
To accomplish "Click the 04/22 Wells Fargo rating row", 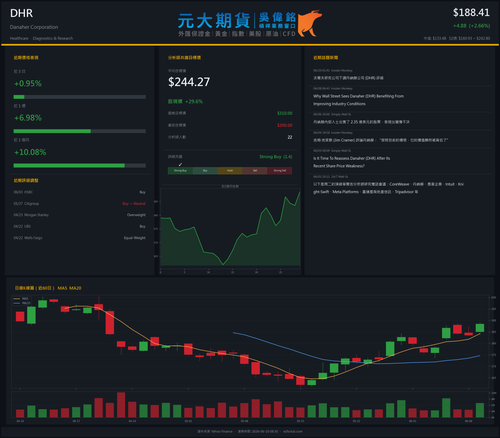I will pos(79,238).
